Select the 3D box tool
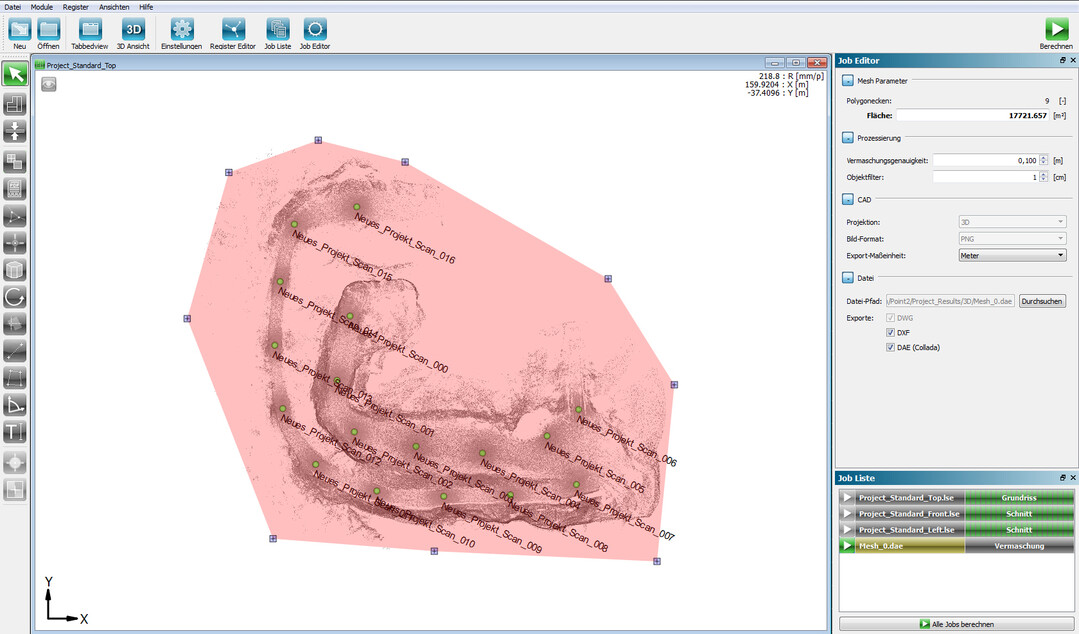1079x634 pixels. pyautogui.click(x=15, y=270)
